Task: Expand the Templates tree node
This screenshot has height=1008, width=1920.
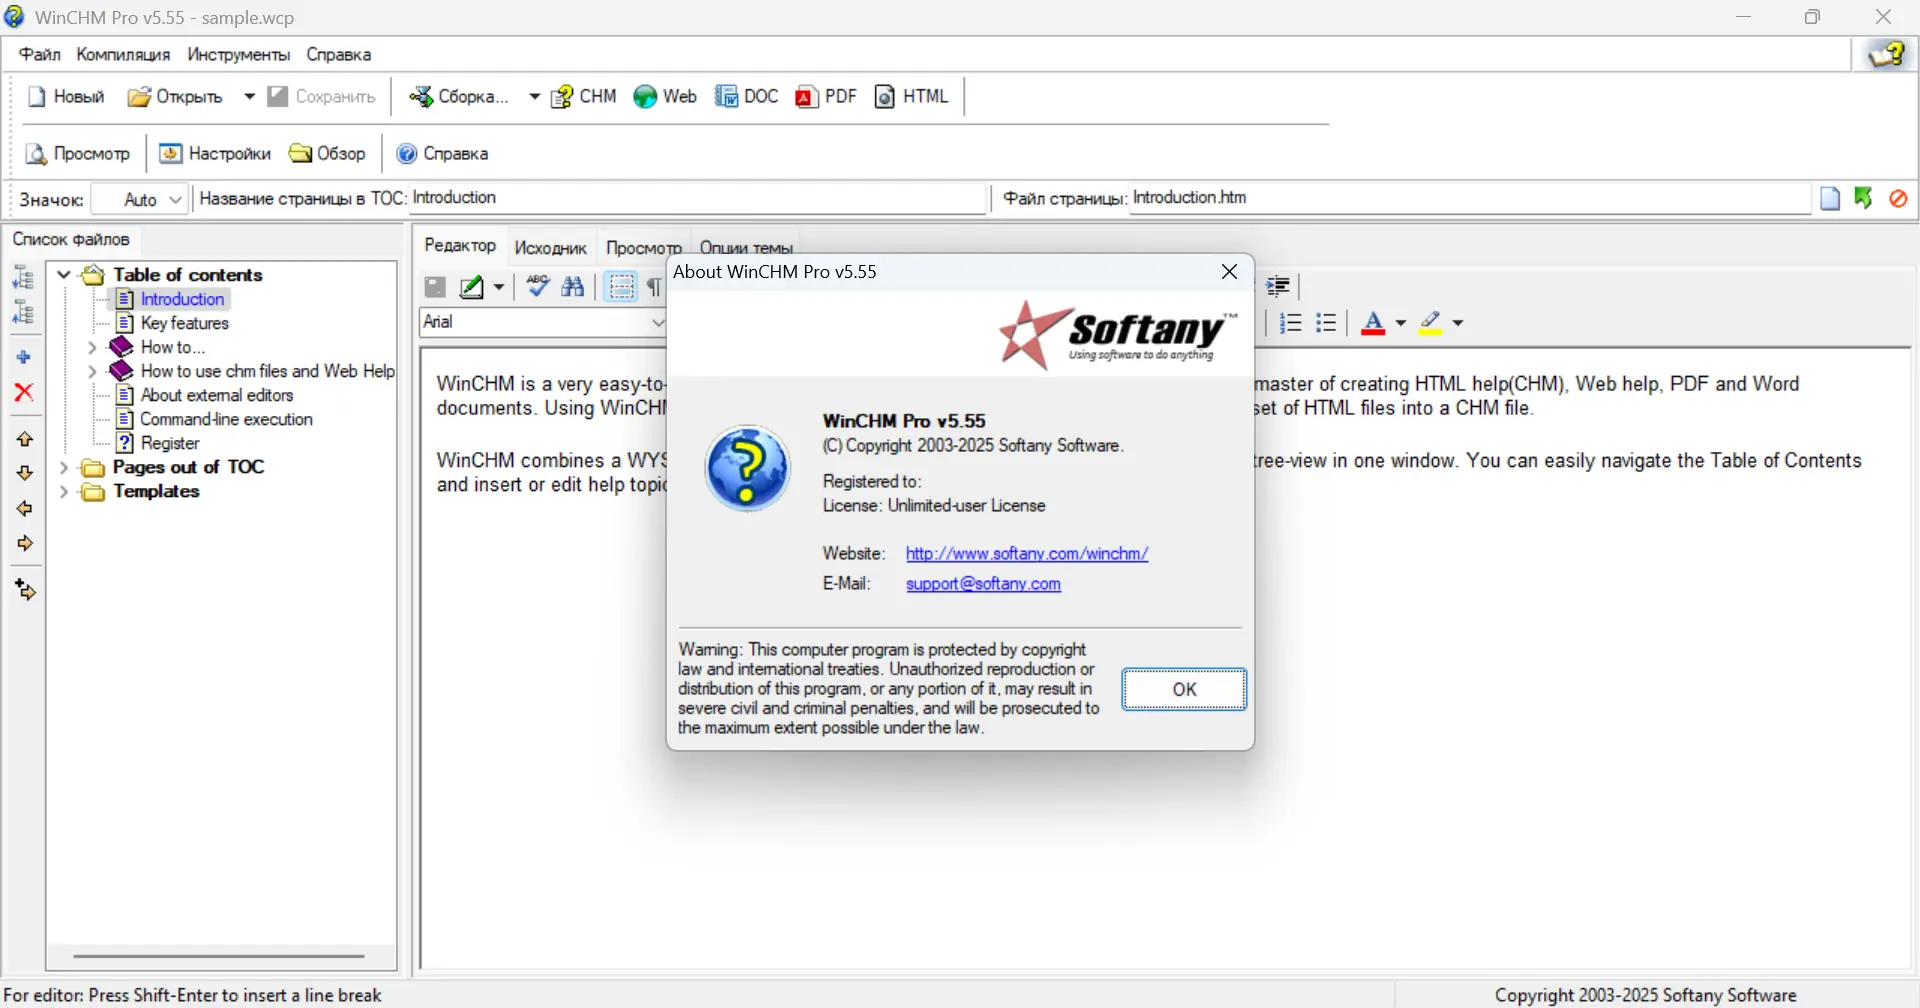Action: click(64, 491)
